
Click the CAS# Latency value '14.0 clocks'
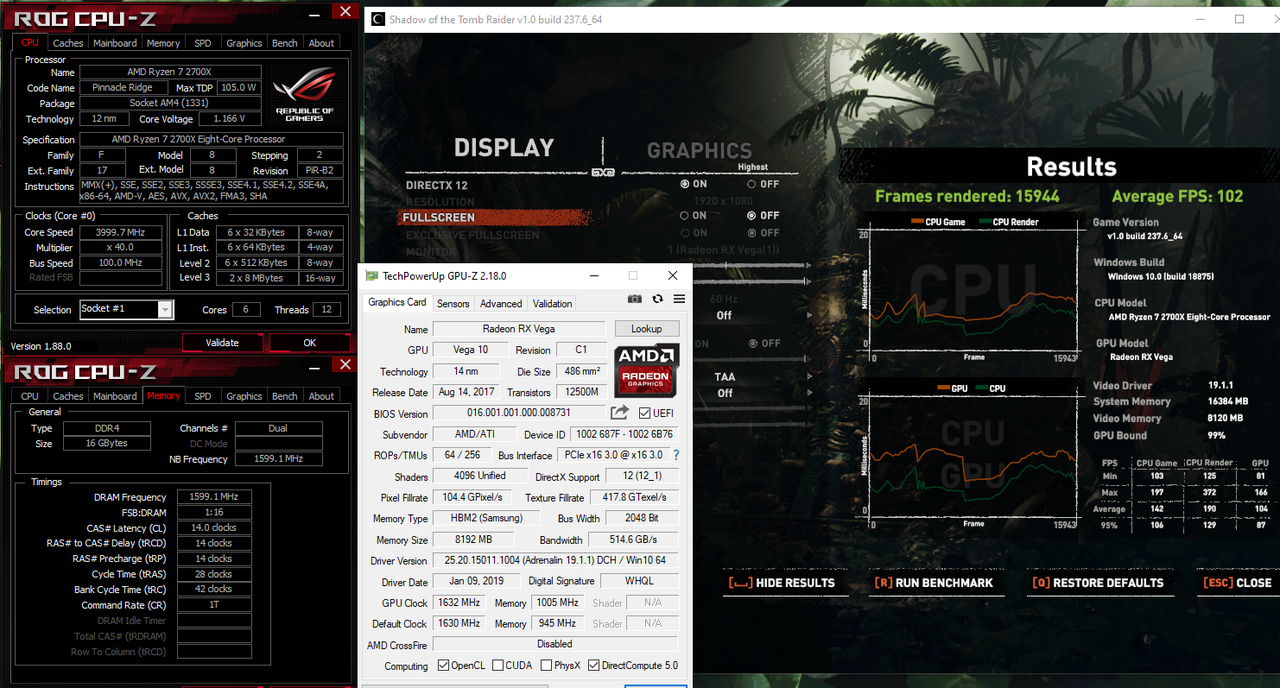click(x=213, y=528)
